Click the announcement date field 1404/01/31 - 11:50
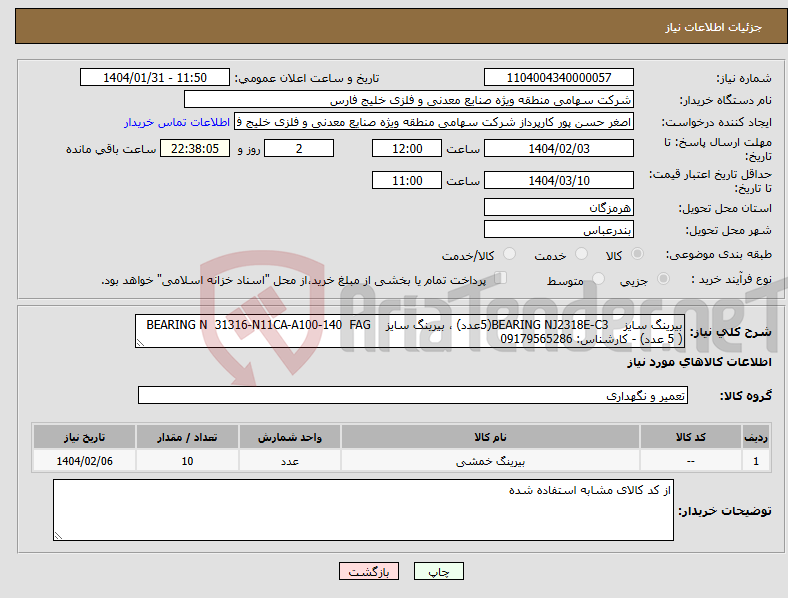This screenshot has width=788, height=598. (155, 77)
